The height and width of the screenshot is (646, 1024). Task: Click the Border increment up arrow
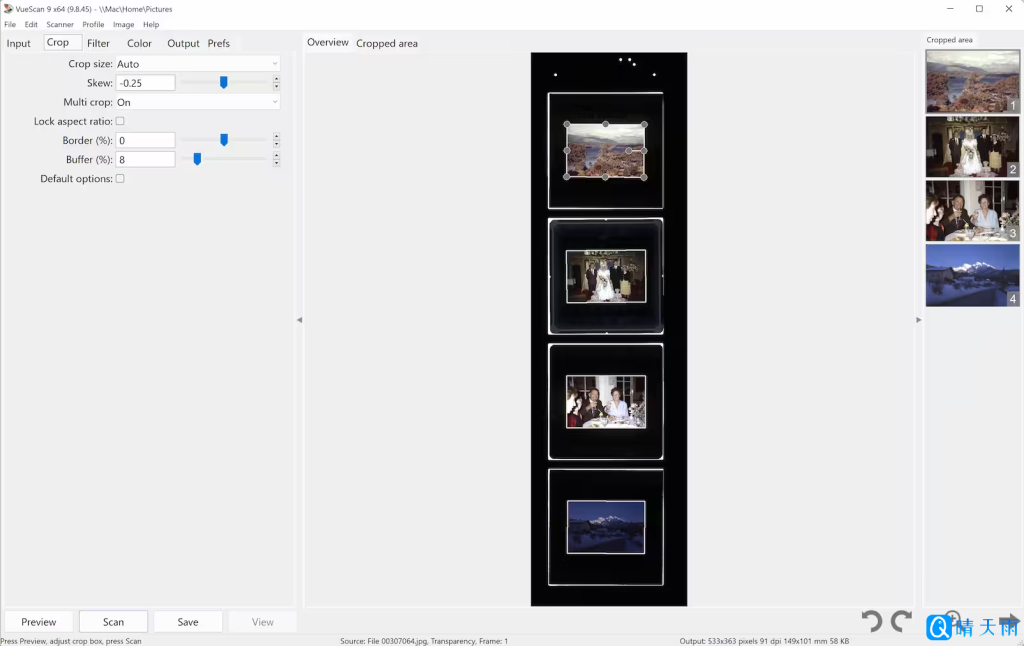click(276, 136)
